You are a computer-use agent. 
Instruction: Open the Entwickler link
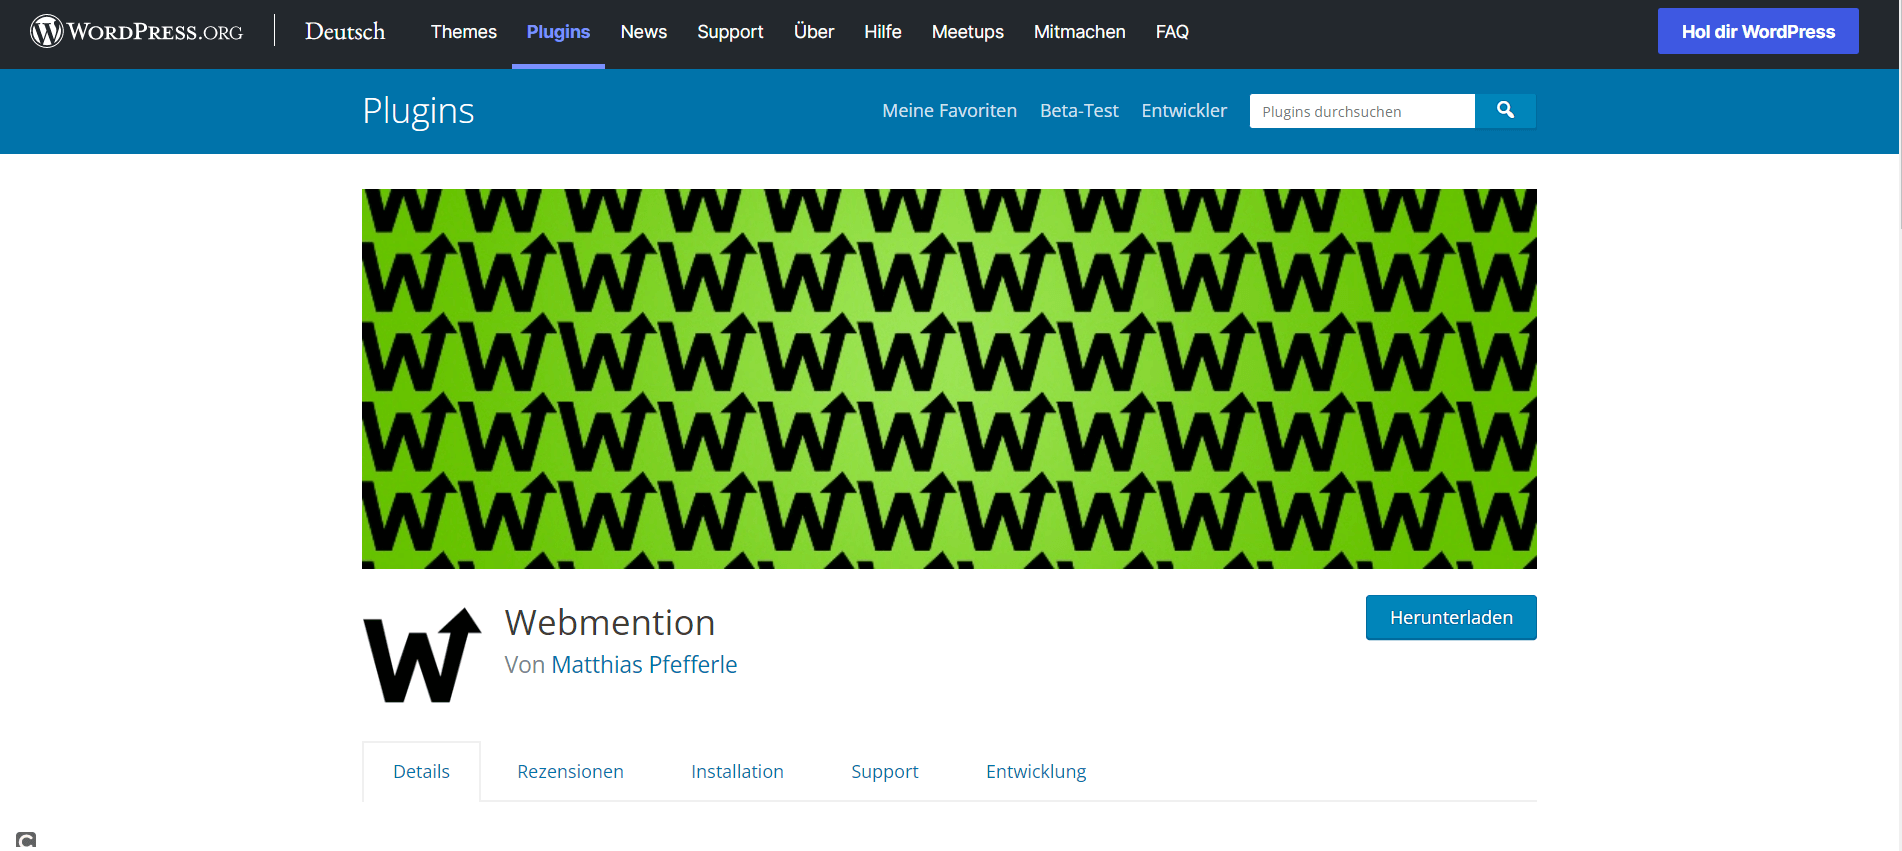coord(1184,111)
